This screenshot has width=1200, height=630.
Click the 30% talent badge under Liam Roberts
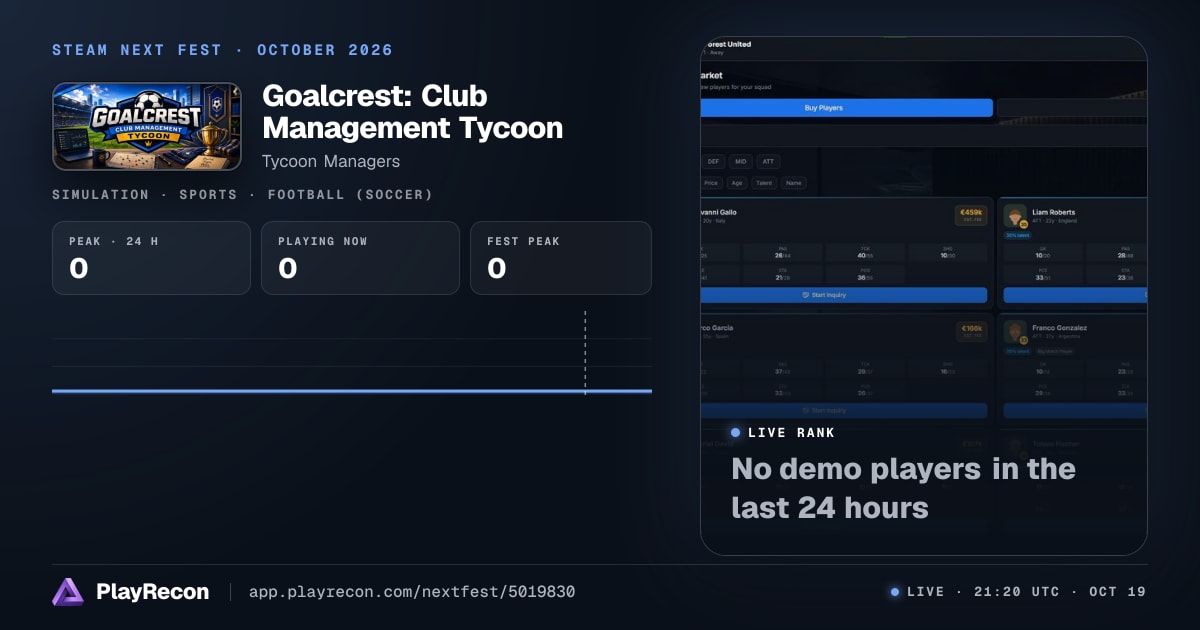[x=1017, y=235]
